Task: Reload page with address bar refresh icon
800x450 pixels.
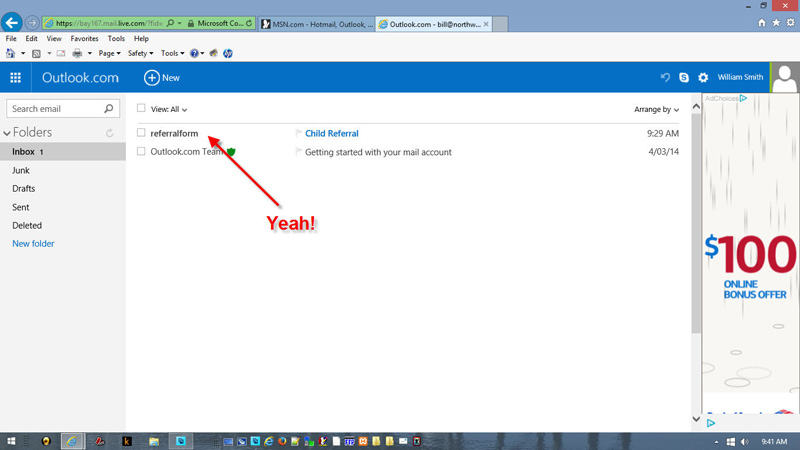Action: 249,23
